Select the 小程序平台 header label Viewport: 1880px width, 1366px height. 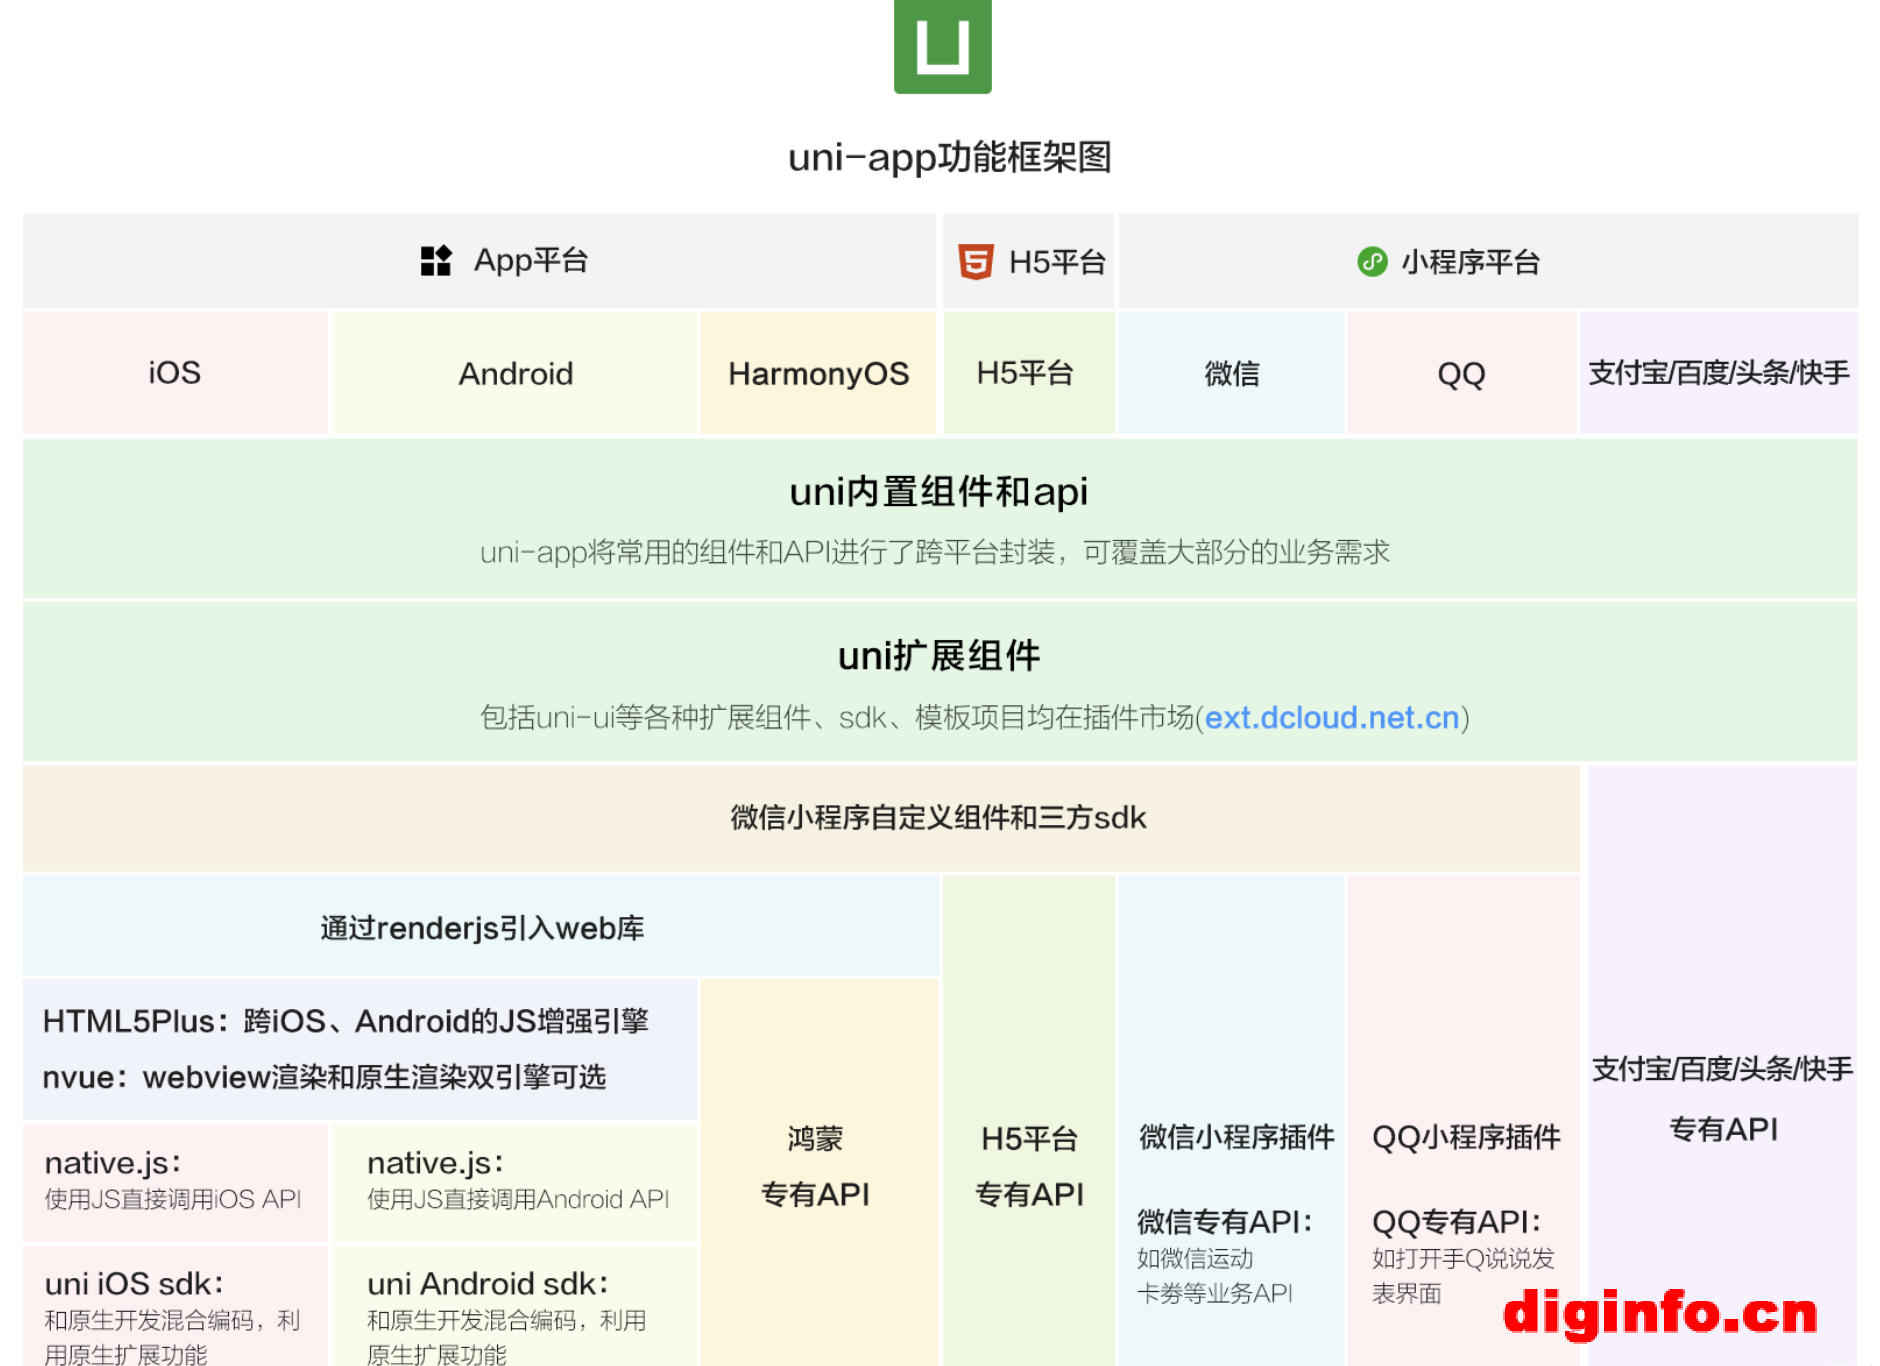click(1470, 262)
